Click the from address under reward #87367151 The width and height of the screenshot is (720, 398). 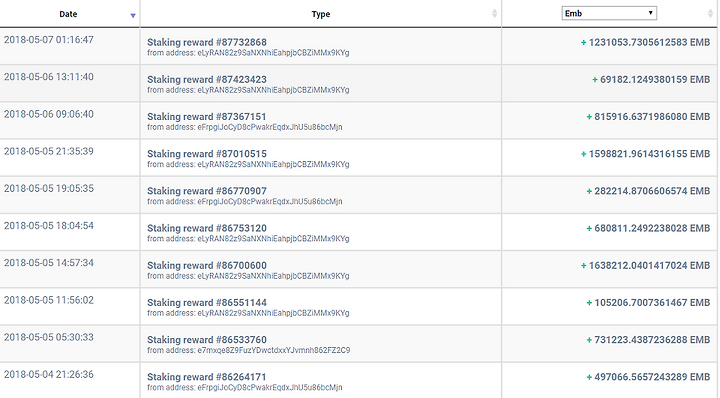coord(245,128)
